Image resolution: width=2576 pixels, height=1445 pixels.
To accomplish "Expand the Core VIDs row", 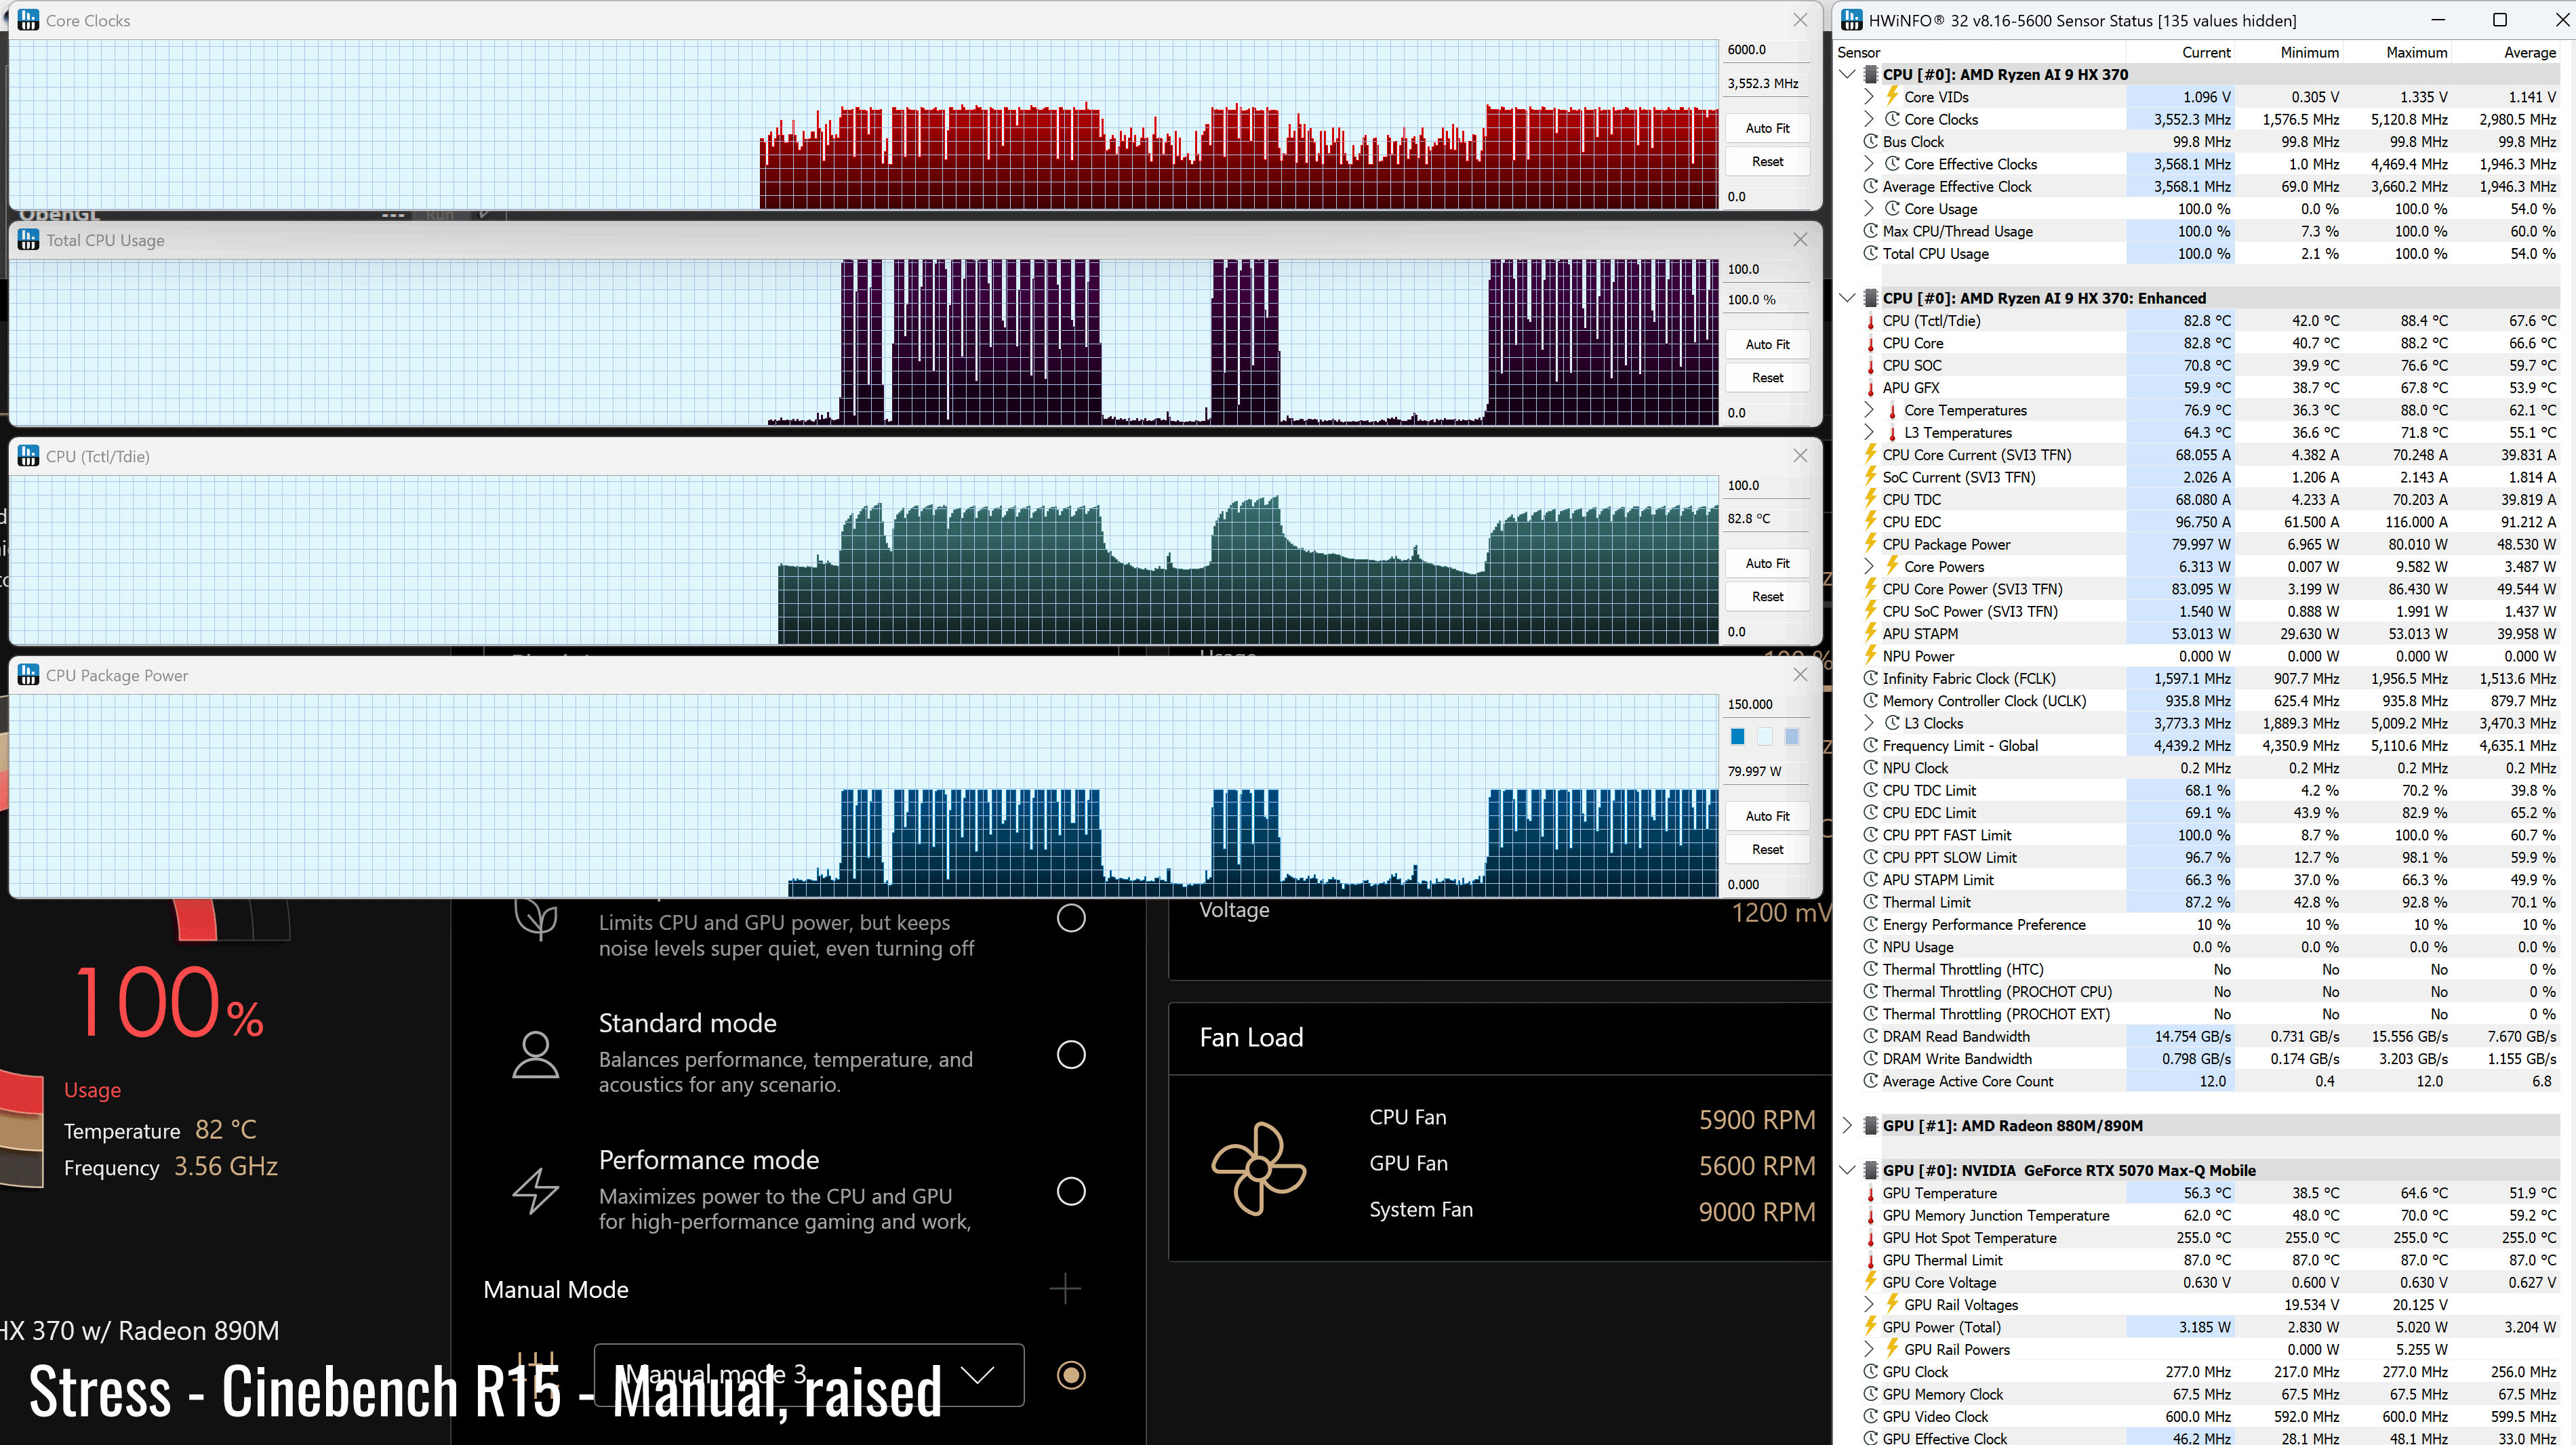I will point(1868,97).
